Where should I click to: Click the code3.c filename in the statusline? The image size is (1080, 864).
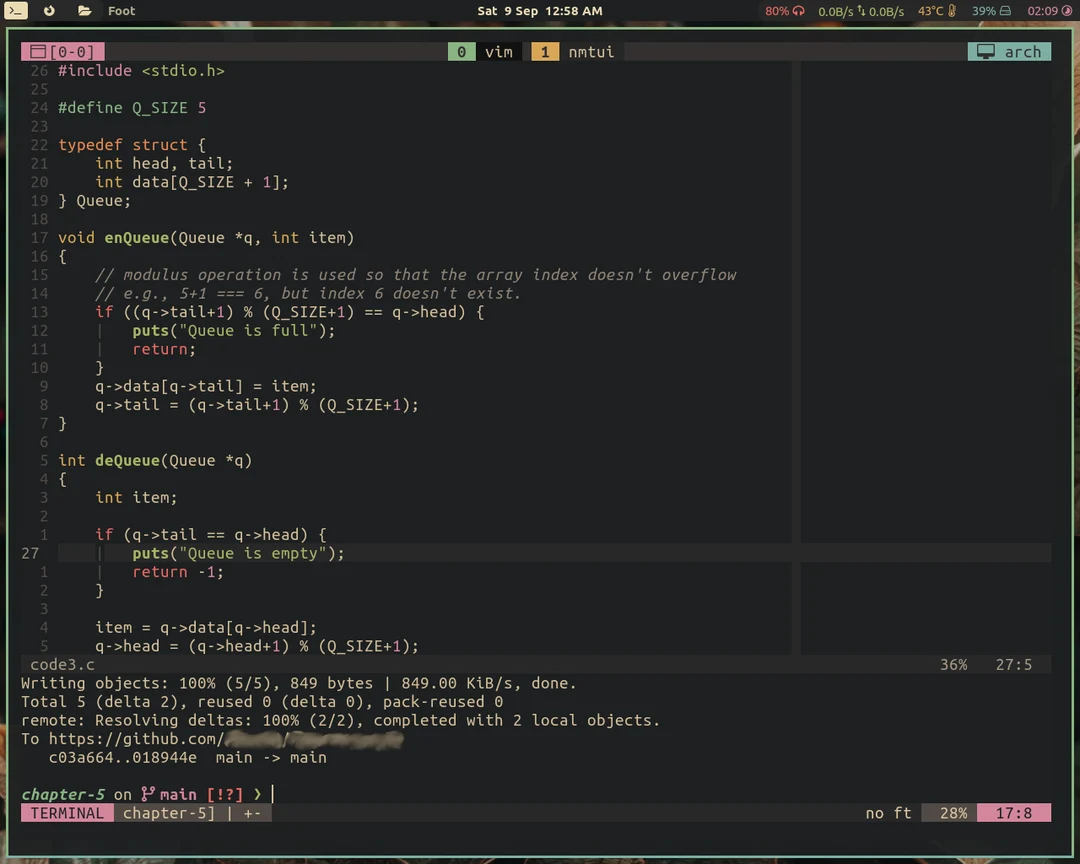[x=62, y=664]
